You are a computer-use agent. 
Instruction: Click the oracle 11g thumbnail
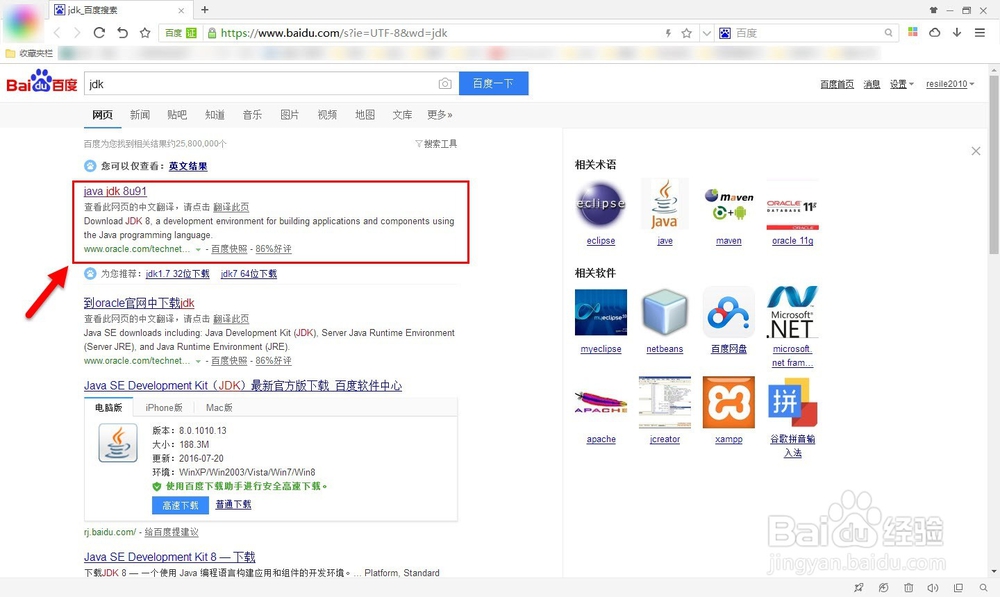pos(793,205)
